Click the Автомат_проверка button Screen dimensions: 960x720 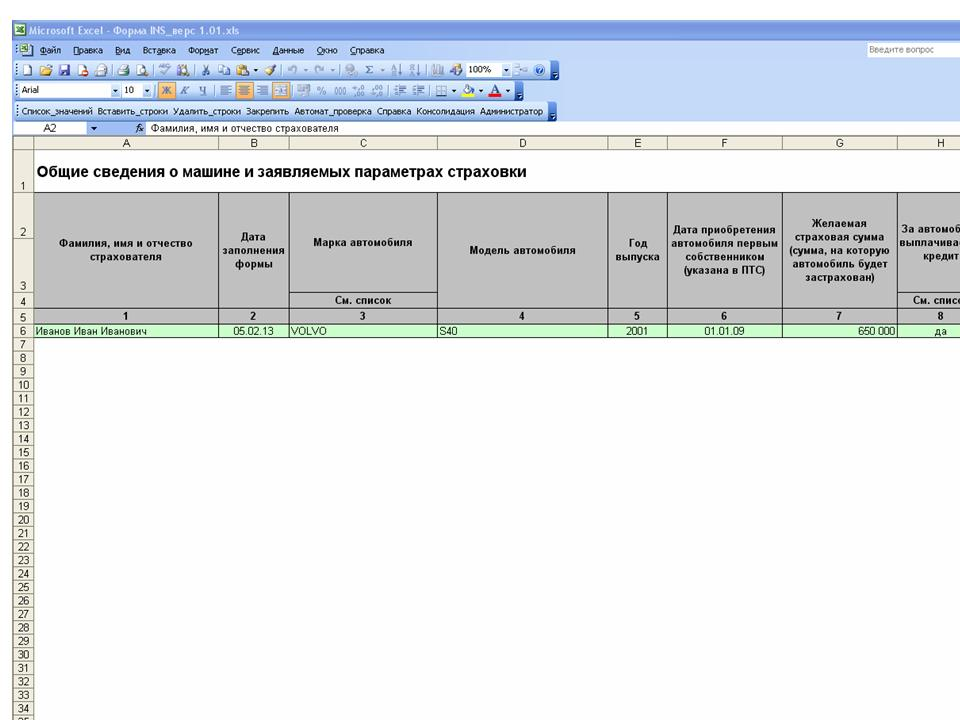(332, 111)
